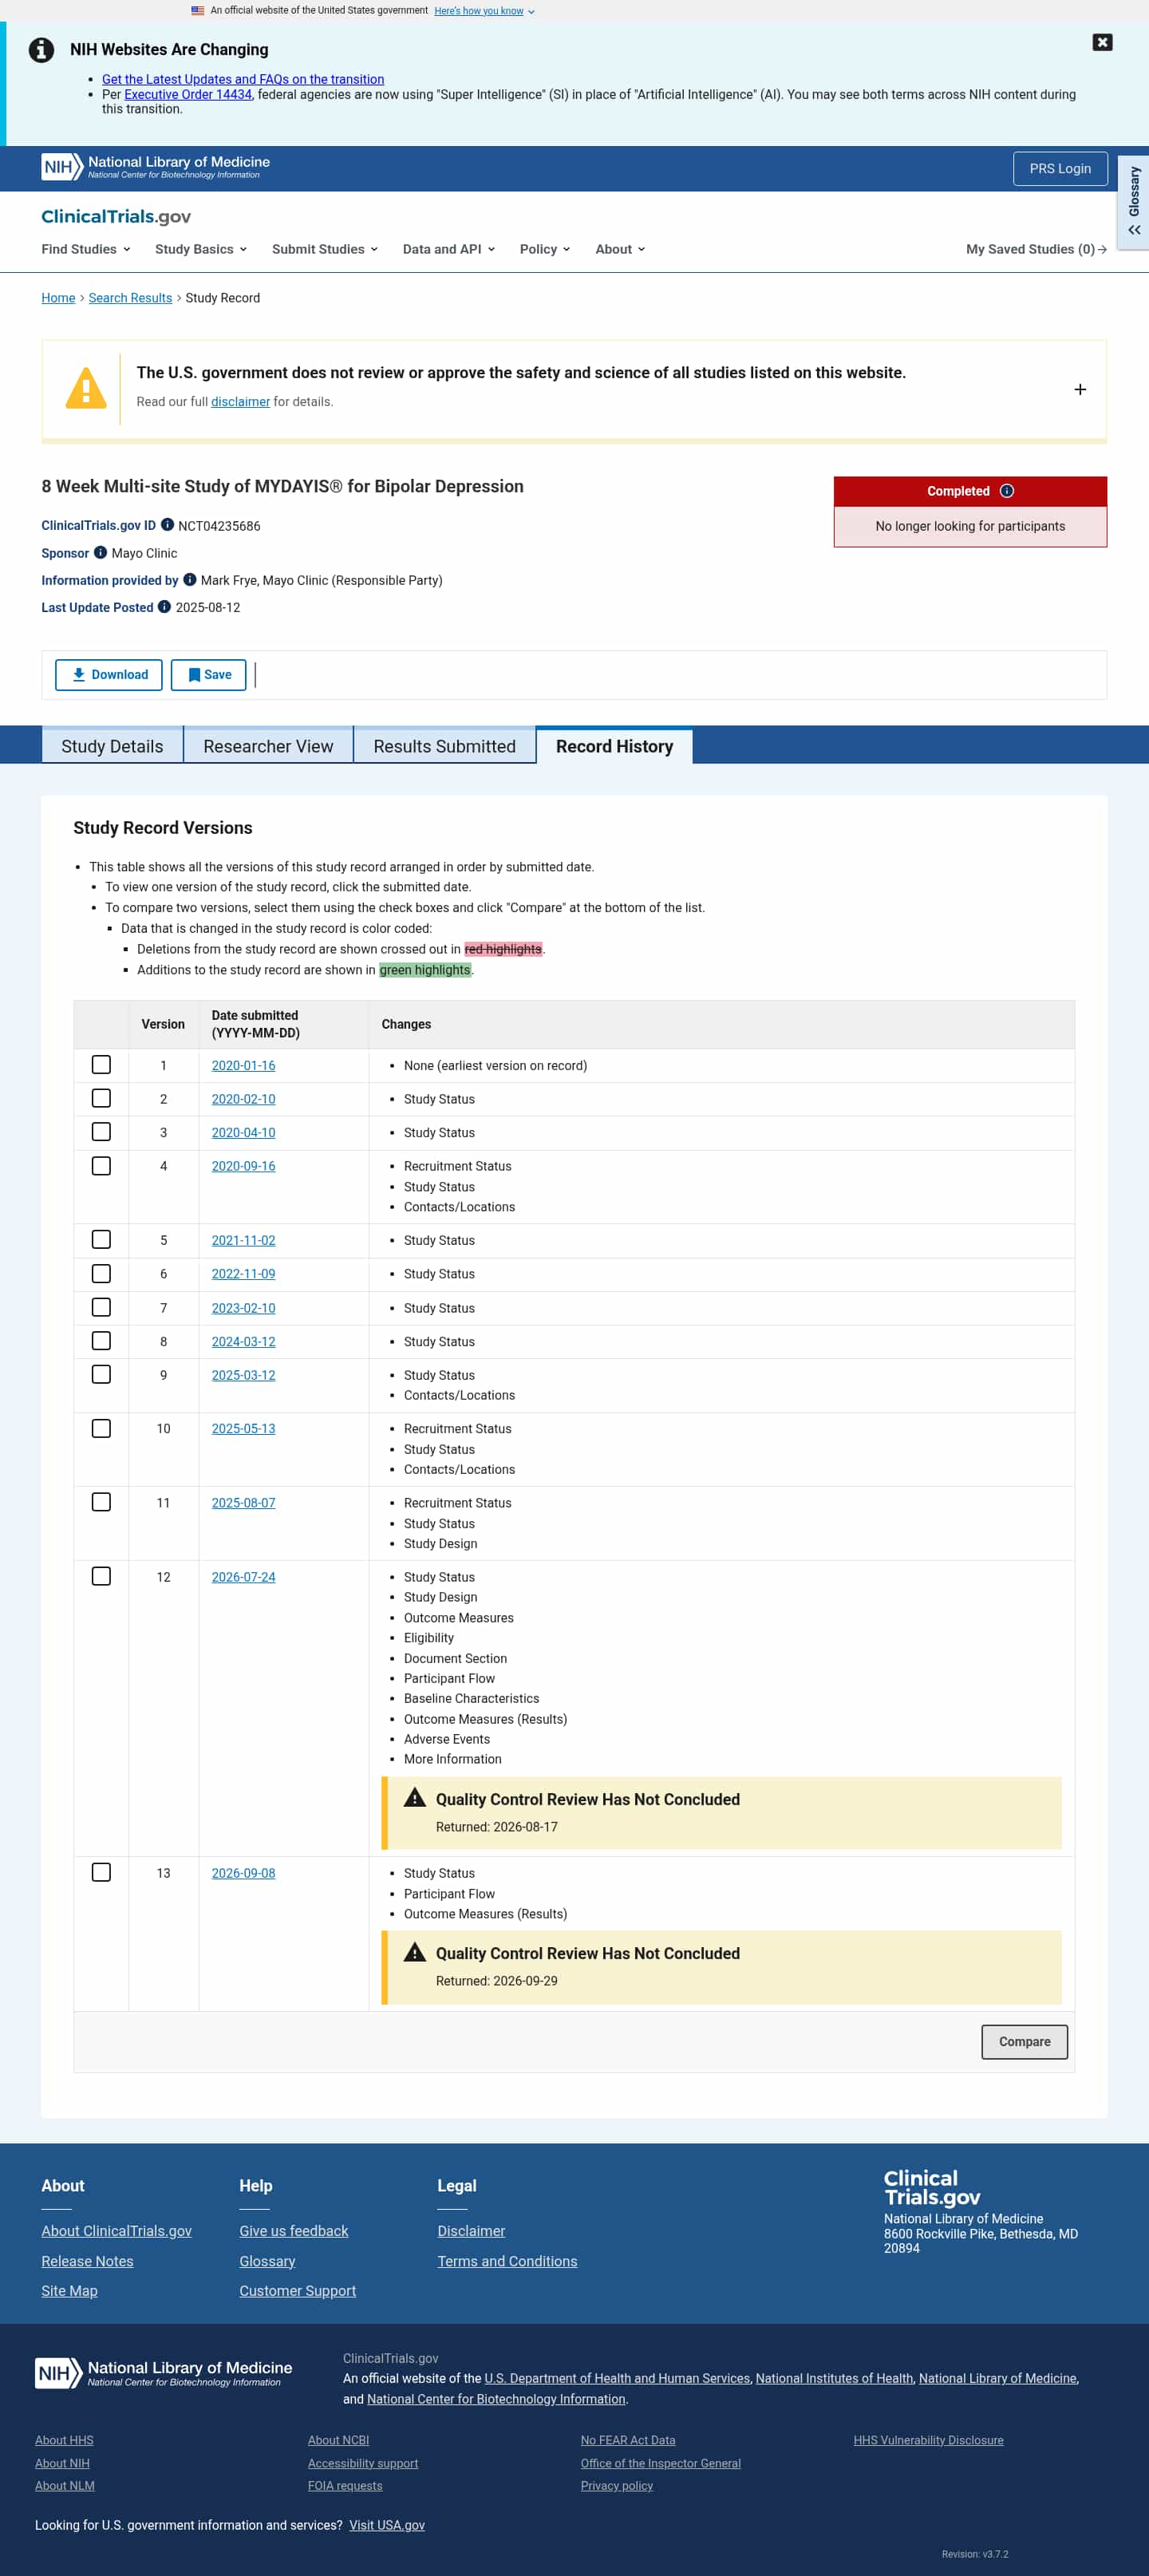Go to Search Results breadcrumb link
Image resolution: width=1149 pixels, height=2576 pixels.
click(x=130, y=298)
